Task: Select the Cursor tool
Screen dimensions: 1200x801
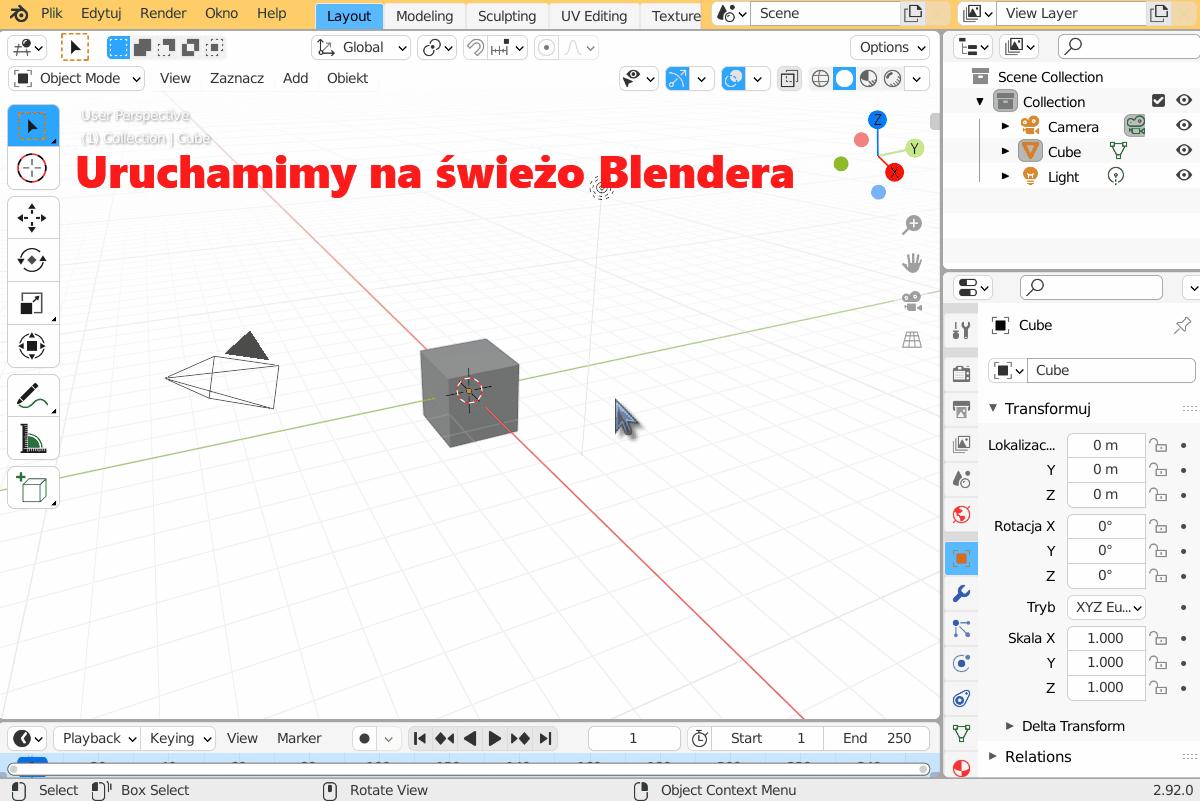Action: coord(33,169)
